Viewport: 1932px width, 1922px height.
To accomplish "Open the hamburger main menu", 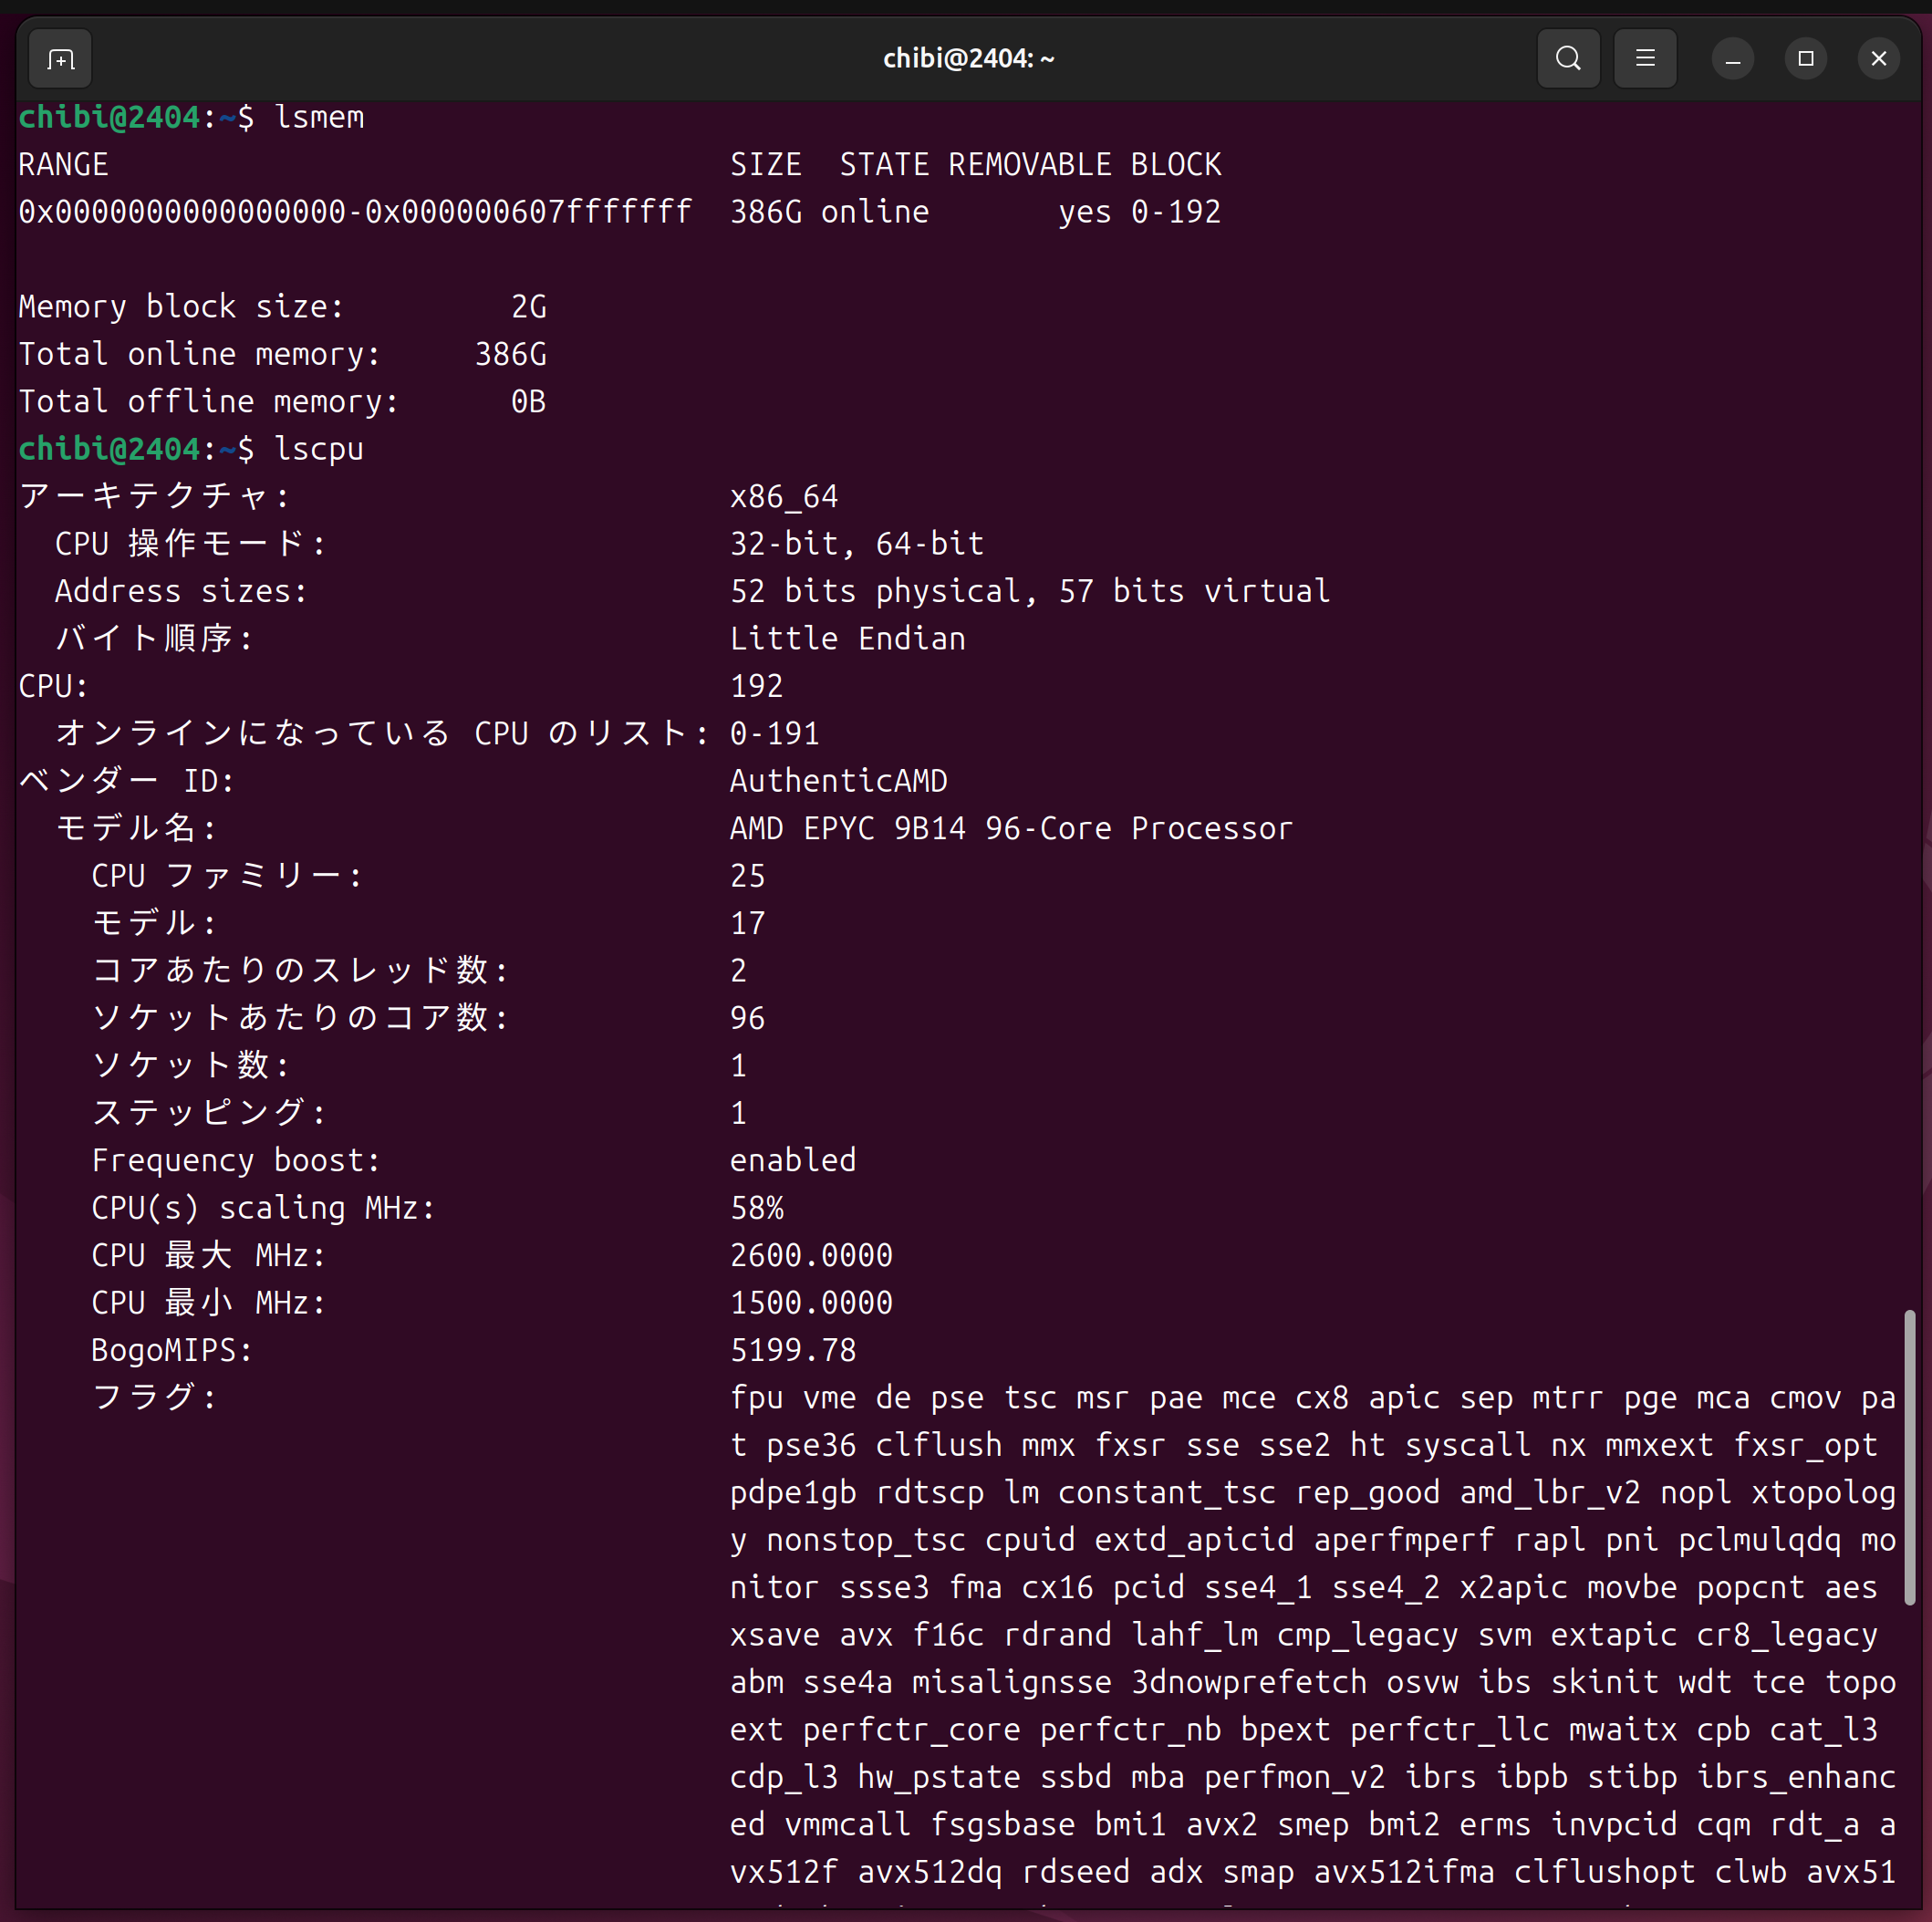I will (1644, 59).
